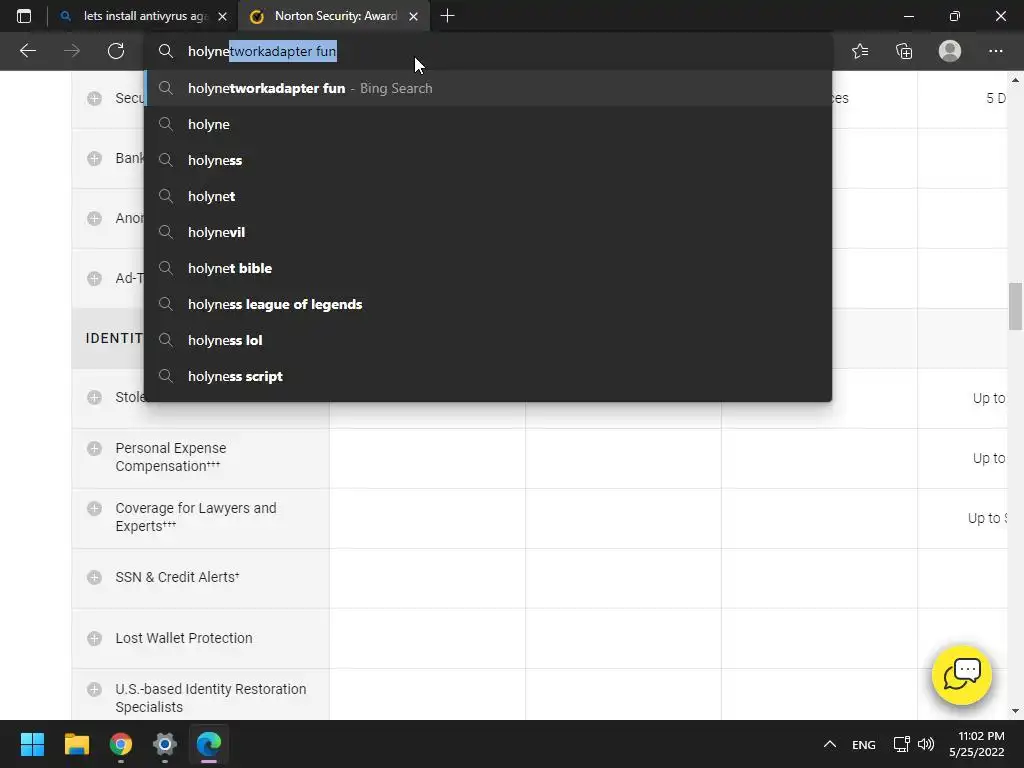Image resolution: width=1024 pixels, height=768 pixels.
Task: Click the scrollbar down arrow
Action: (1015, 711)
